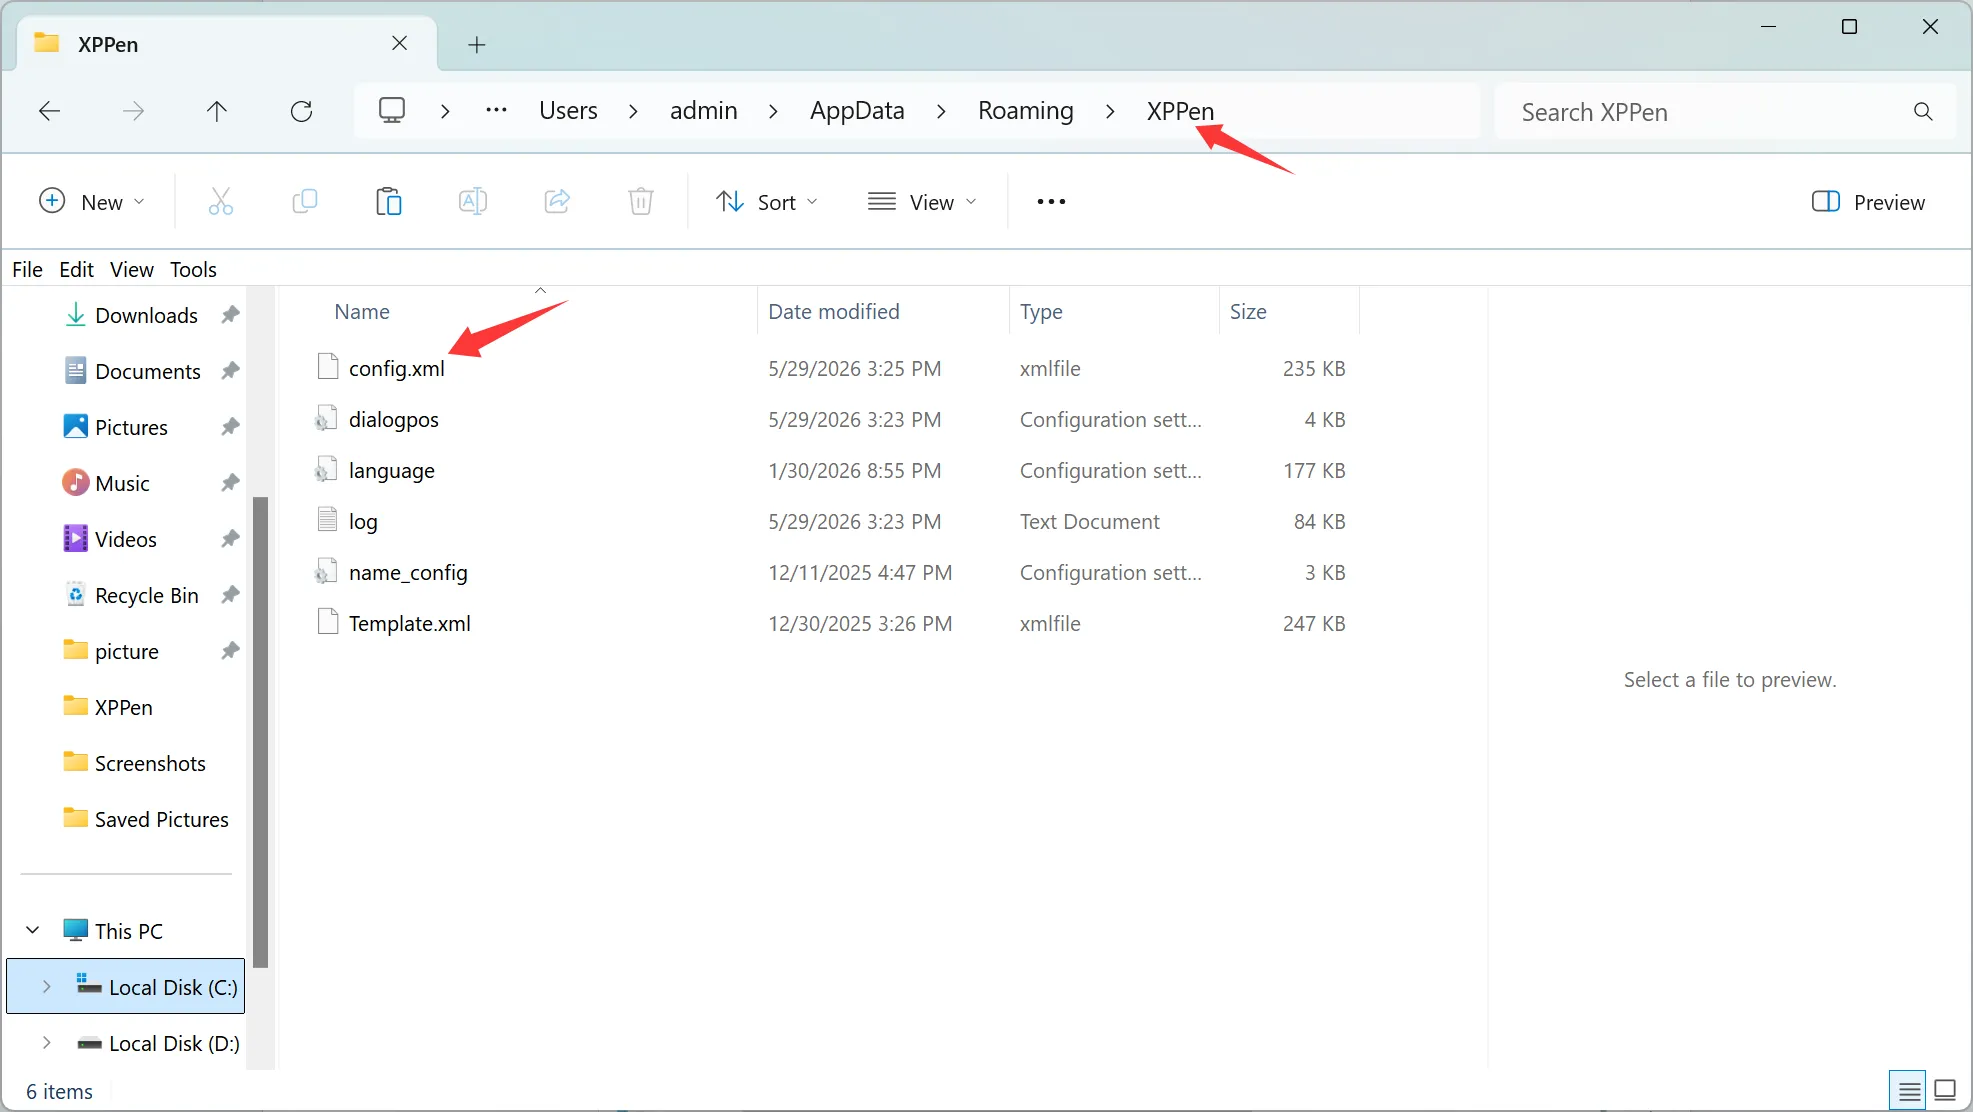Viewport: 1973px width, 1112px height.
Task: Click the Paste clipboard icon
Action: tap(389, 202)
